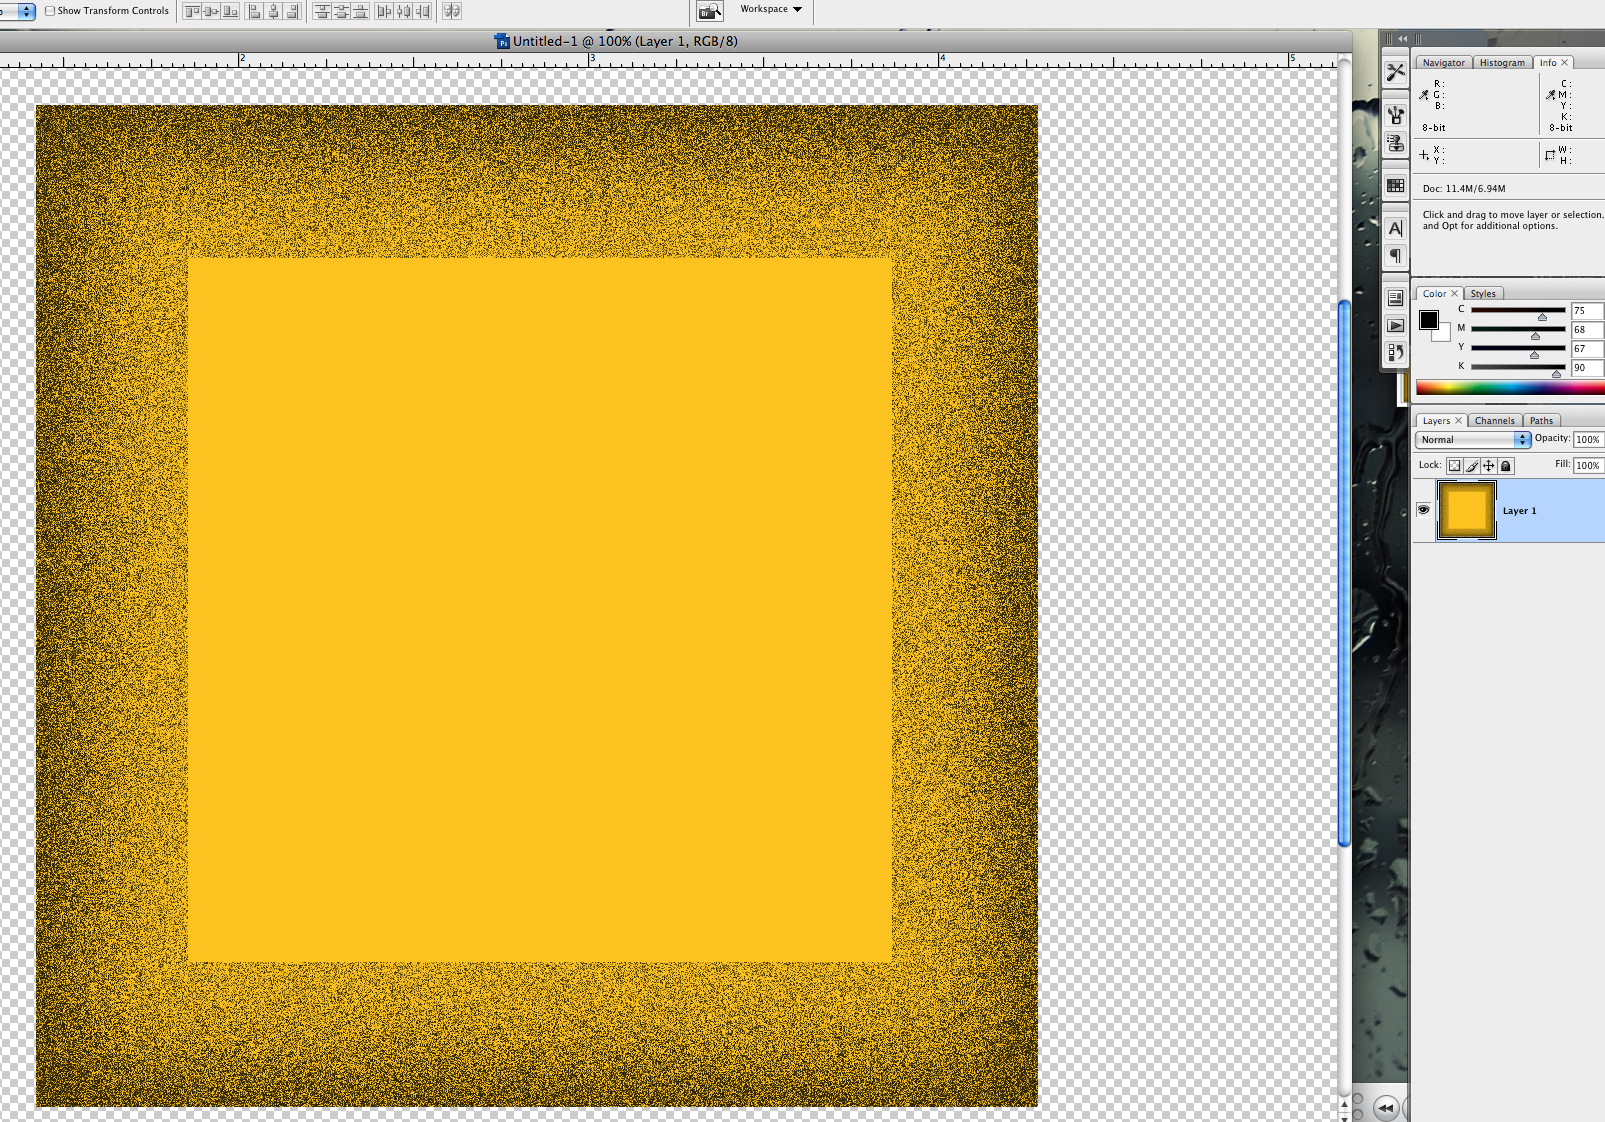Image resolution: width=1605 pixels, height=1122 pixels.
Task: Toggle lock all padlock button
Action: click(1506, 466)
